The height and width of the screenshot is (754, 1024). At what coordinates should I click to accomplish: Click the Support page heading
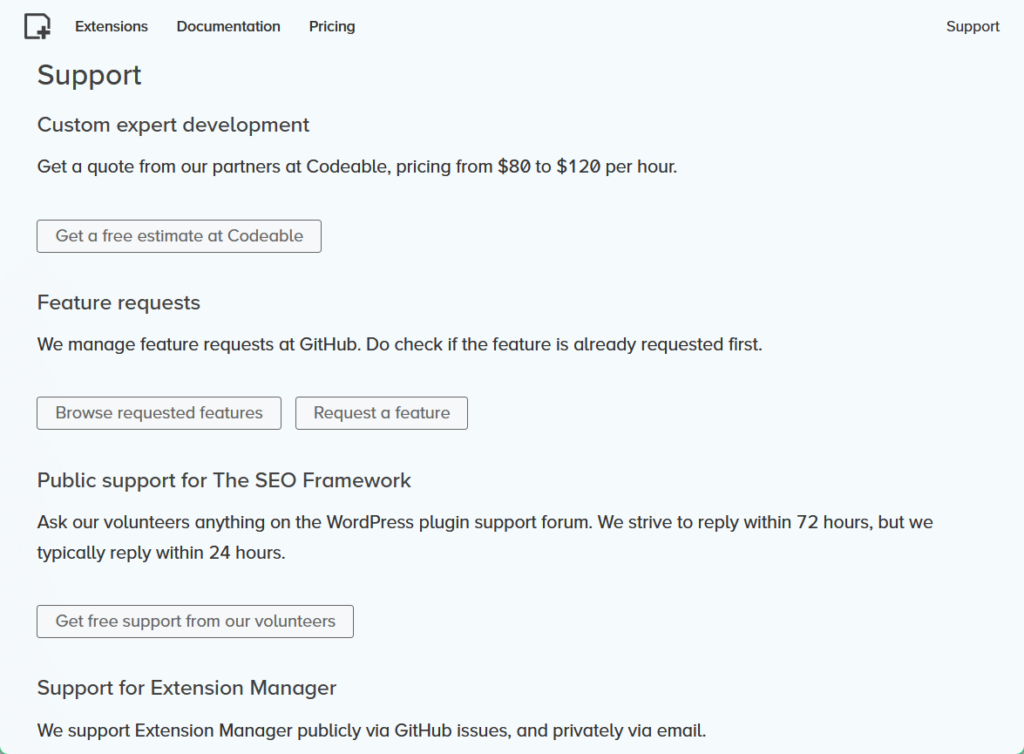pyautogui.click(x=89, y=75)
